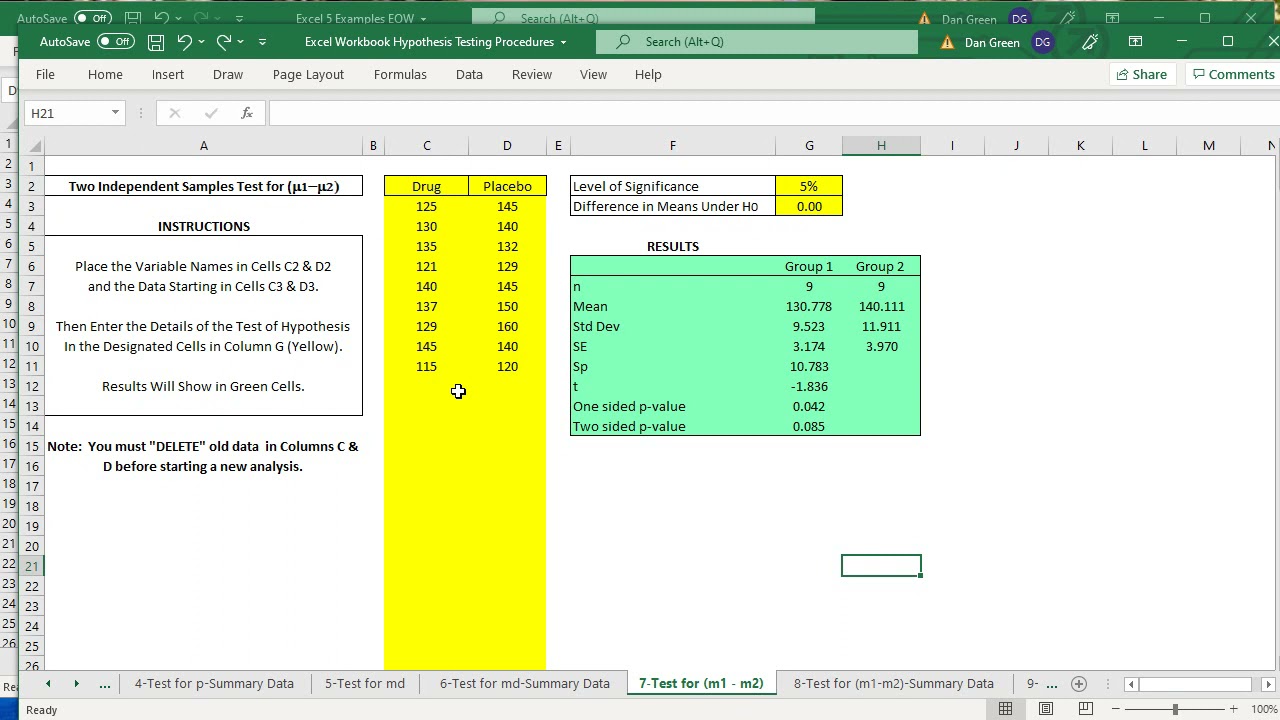Select the t value -1.836 cell
The width and height of the screenshot is (1280, 720).
click(809, 386)
